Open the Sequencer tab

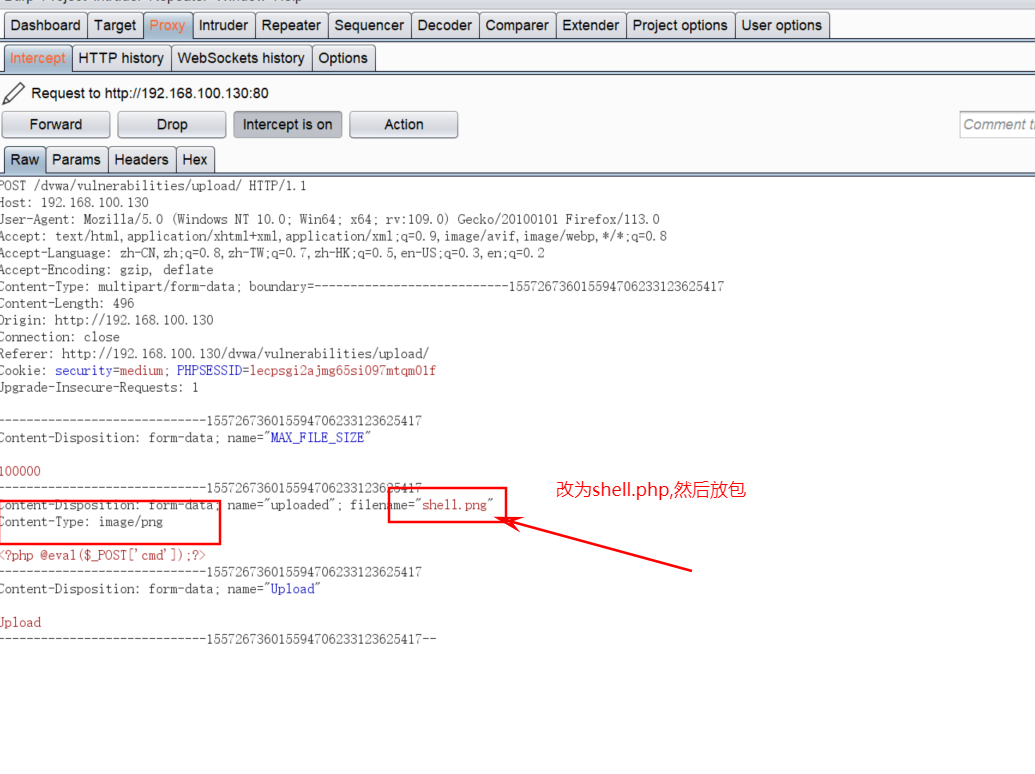[369, 26]
